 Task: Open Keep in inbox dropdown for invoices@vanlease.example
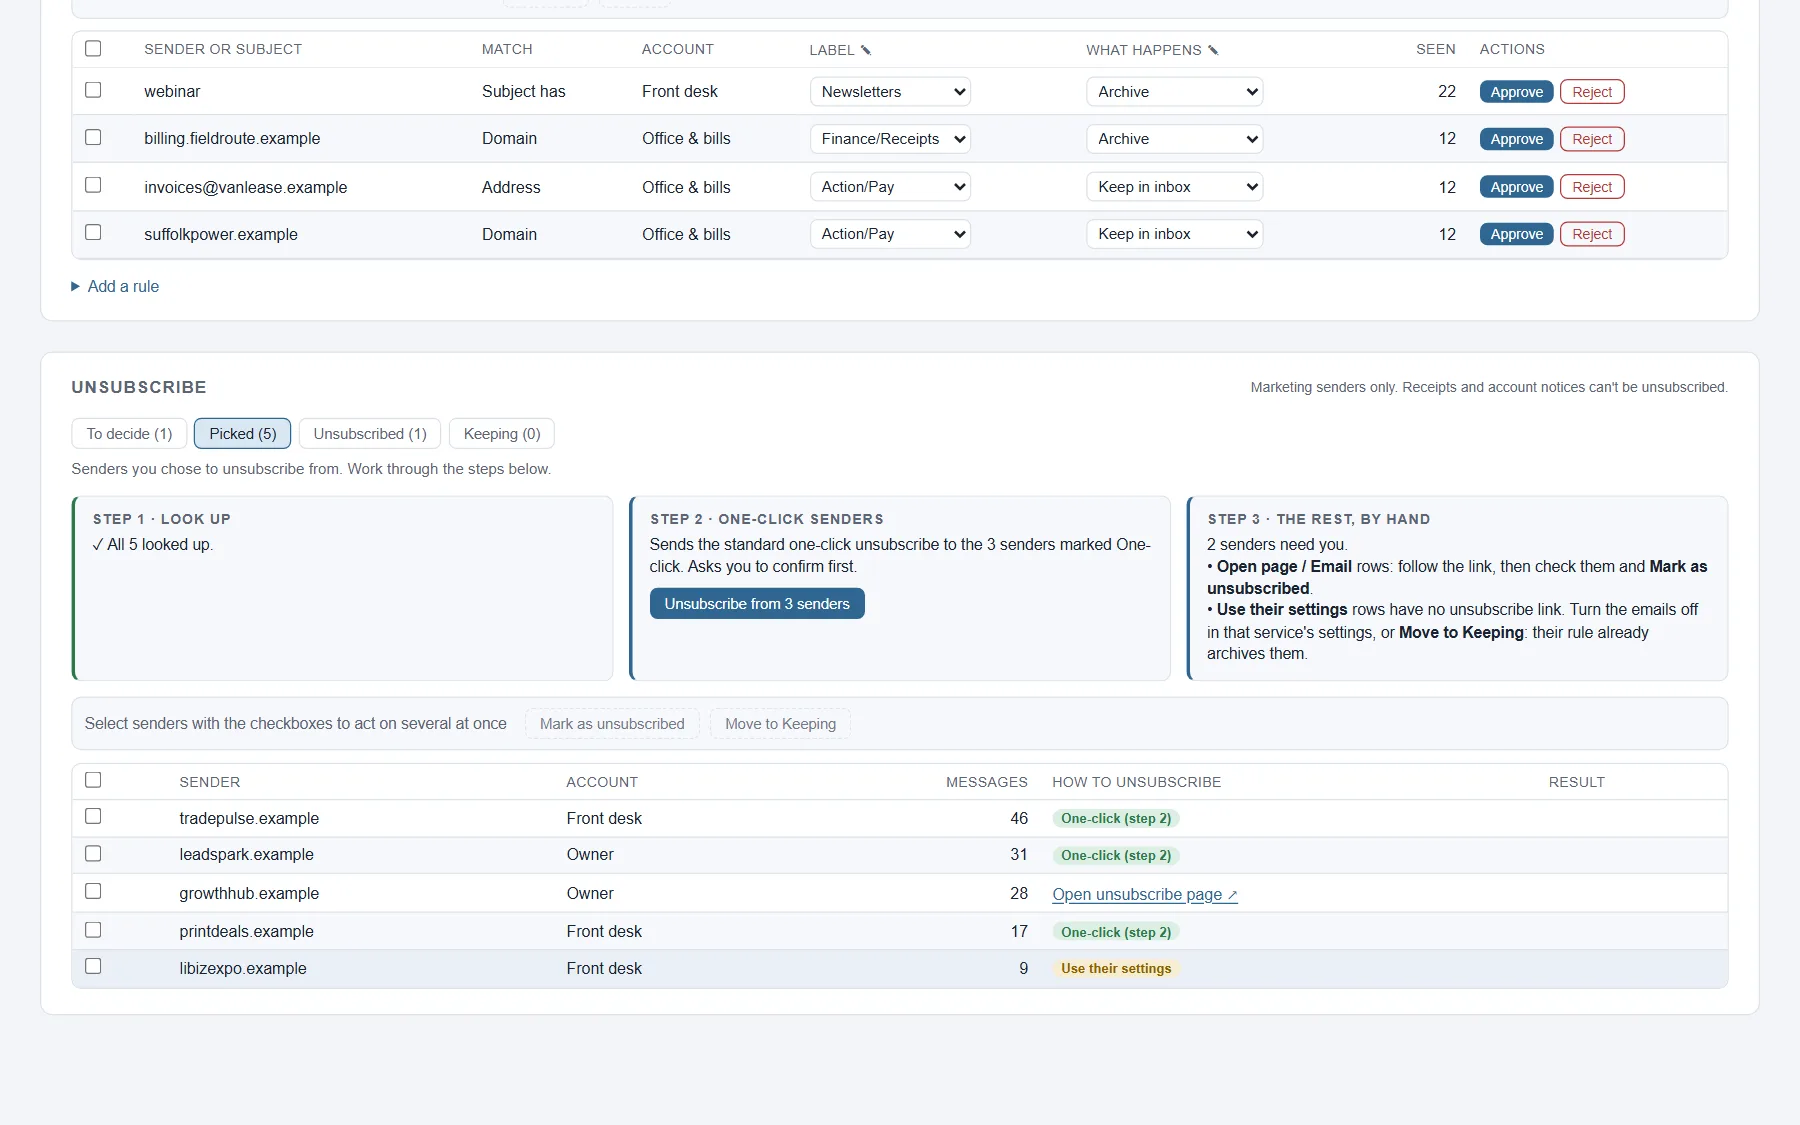pyautogui.click(x=1175, y=187)
